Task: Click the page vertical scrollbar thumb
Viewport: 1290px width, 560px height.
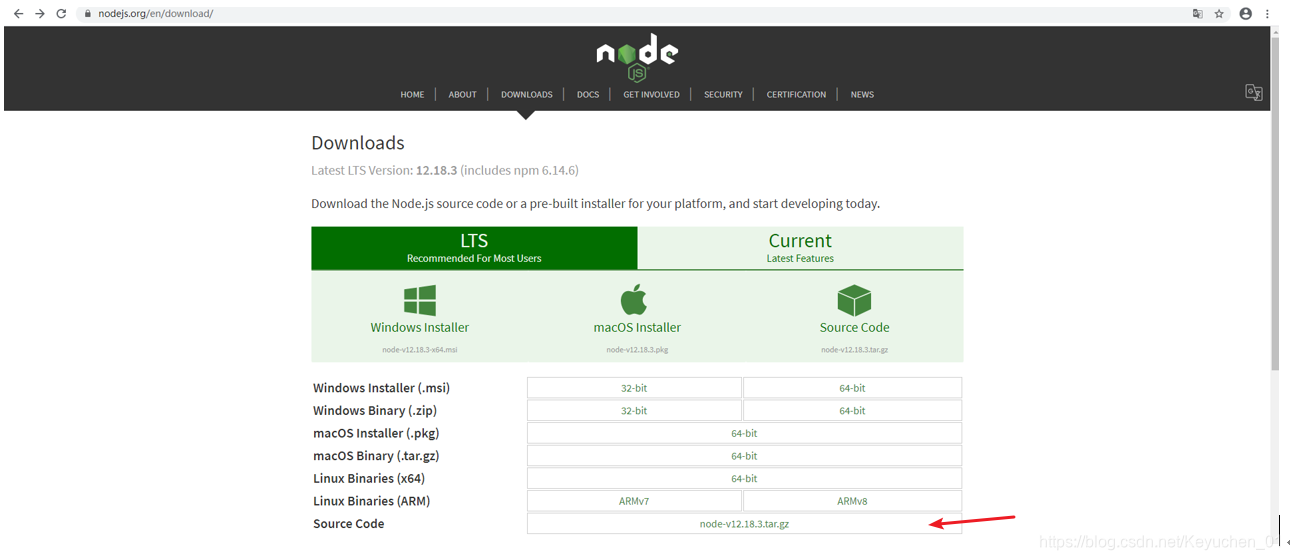Action: click(x=1275, y=205)
